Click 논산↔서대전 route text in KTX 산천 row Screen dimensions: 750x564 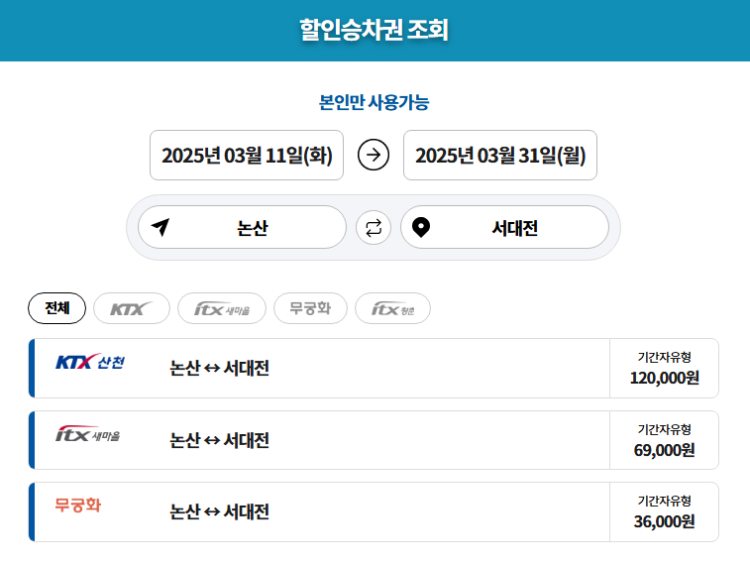(220, 368)
